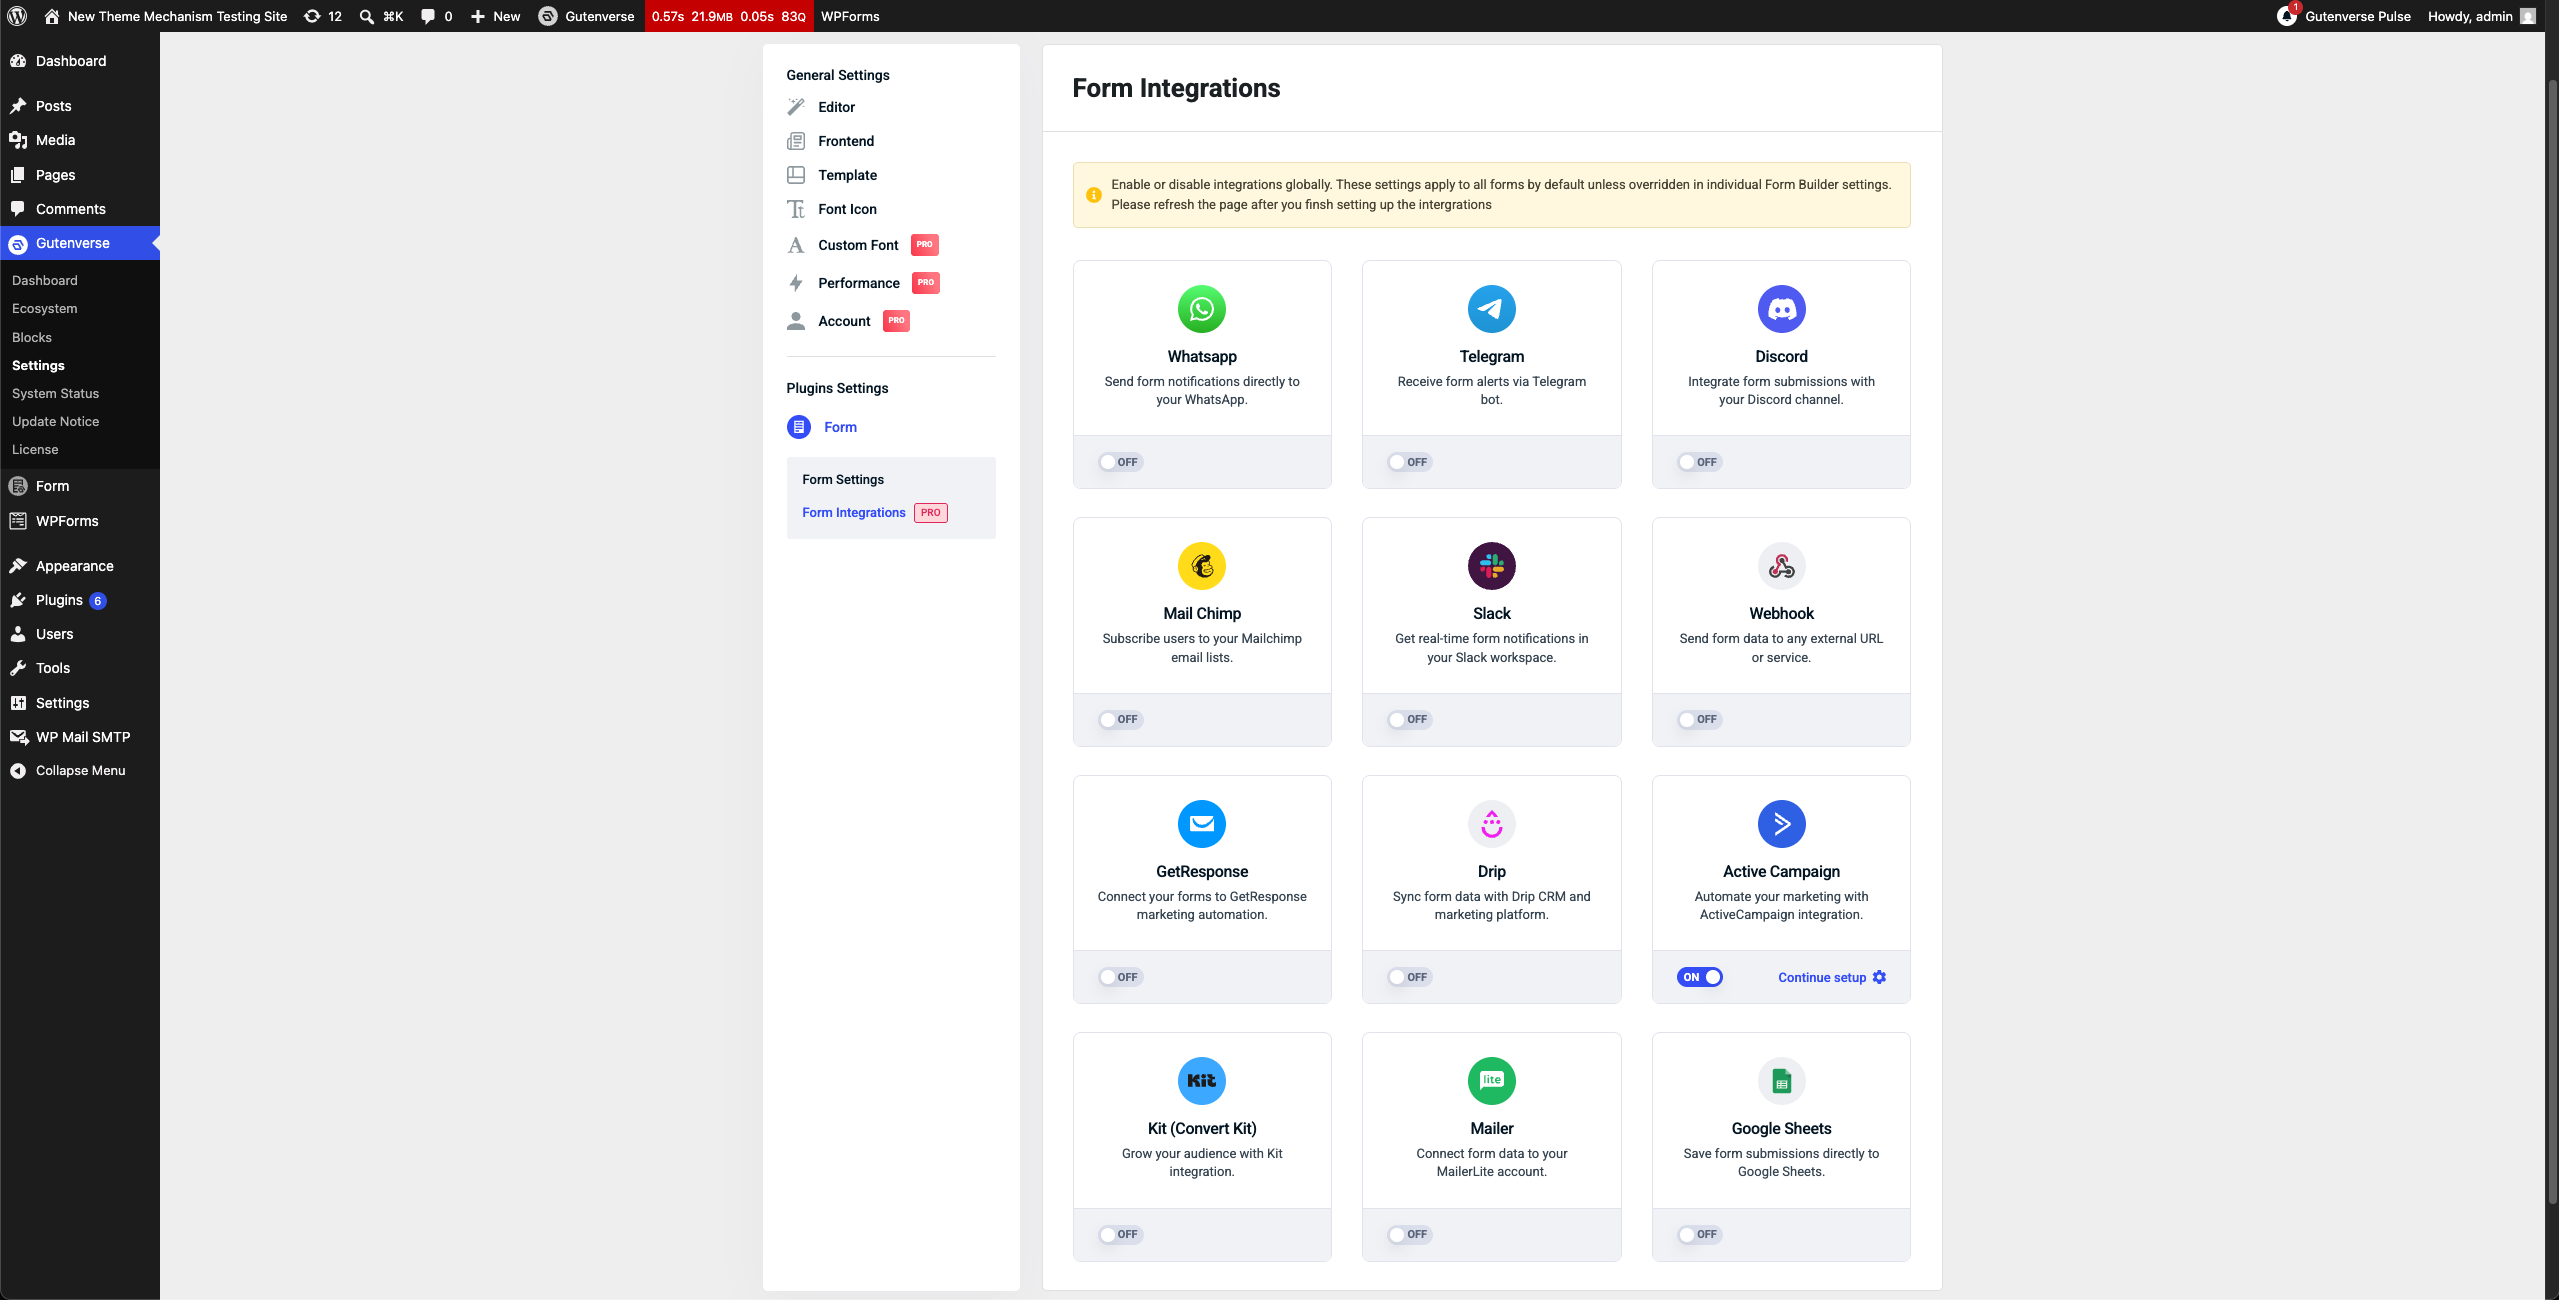Collapse the Form plugin settings section
Image resolution: width=2559 pixels, height=1300 pixels.
(x=840, y=427)
